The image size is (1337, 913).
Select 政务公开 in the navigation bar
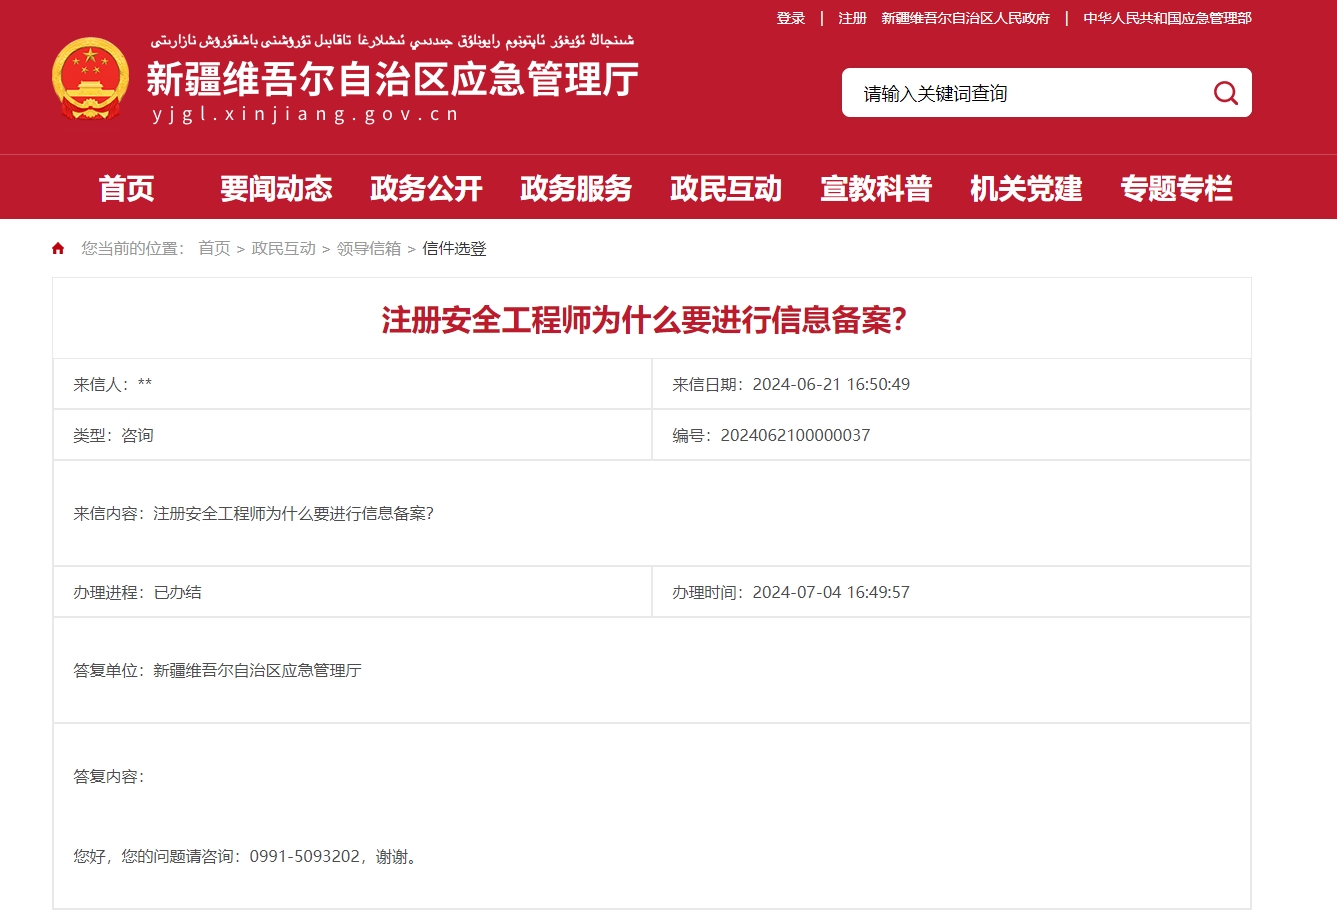point(426,188)
